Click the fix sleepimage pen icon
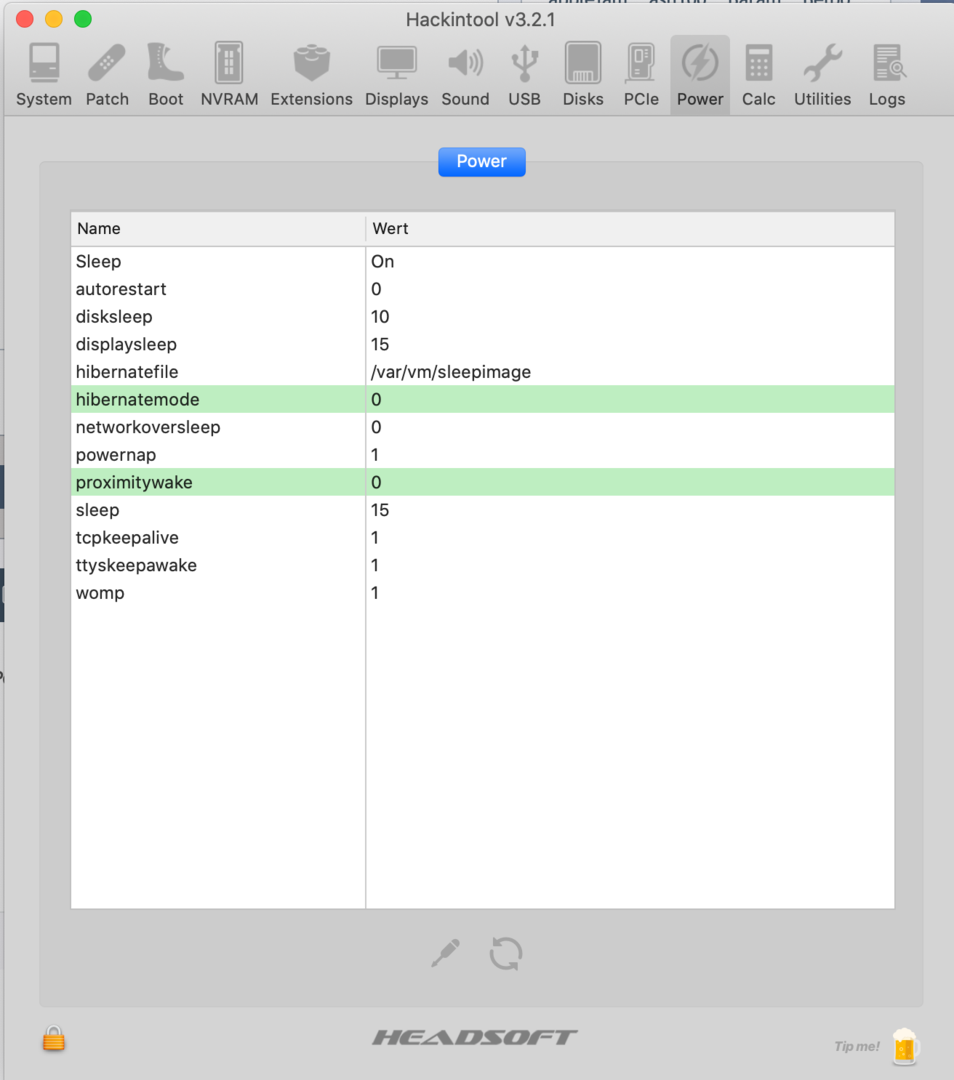Viewport: 954px width, 1080px height. click(x=446, y=953)
